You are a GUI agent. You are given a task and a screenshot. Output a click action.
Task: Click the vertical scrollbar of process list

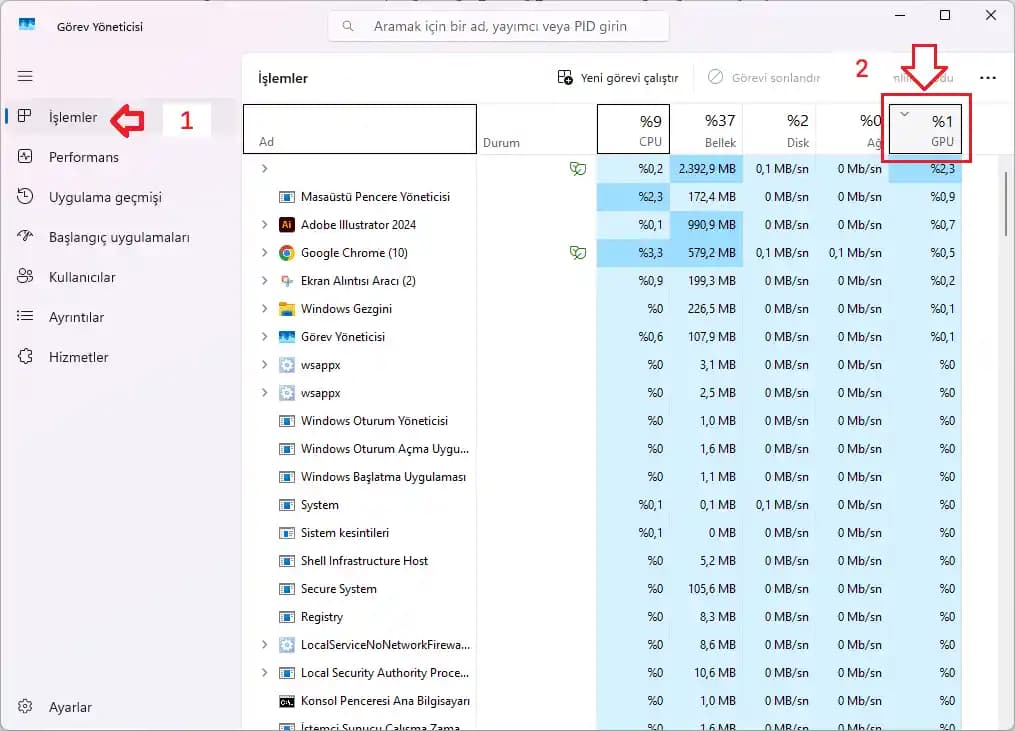coord(1005,204)
